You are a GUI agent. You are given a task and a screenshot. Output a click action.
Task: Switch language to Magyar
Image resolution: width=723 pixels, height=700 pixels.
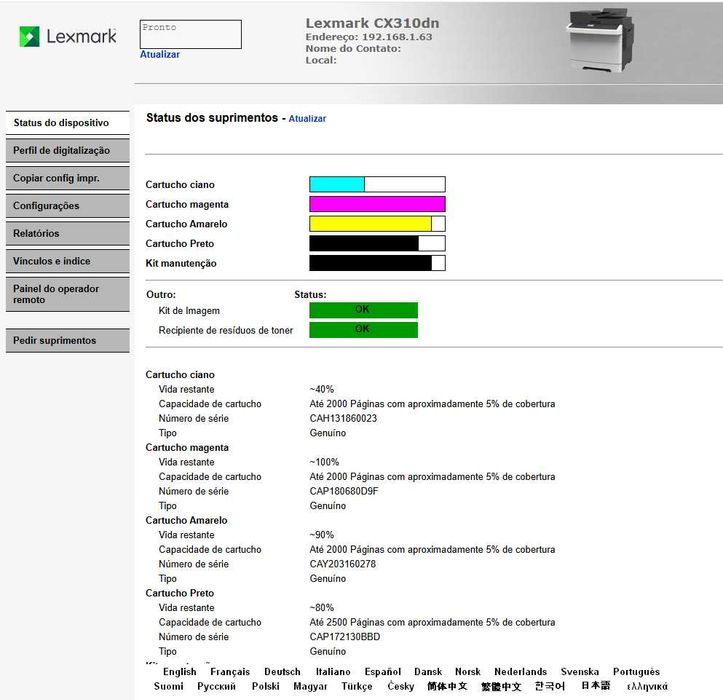pos(310,686)
